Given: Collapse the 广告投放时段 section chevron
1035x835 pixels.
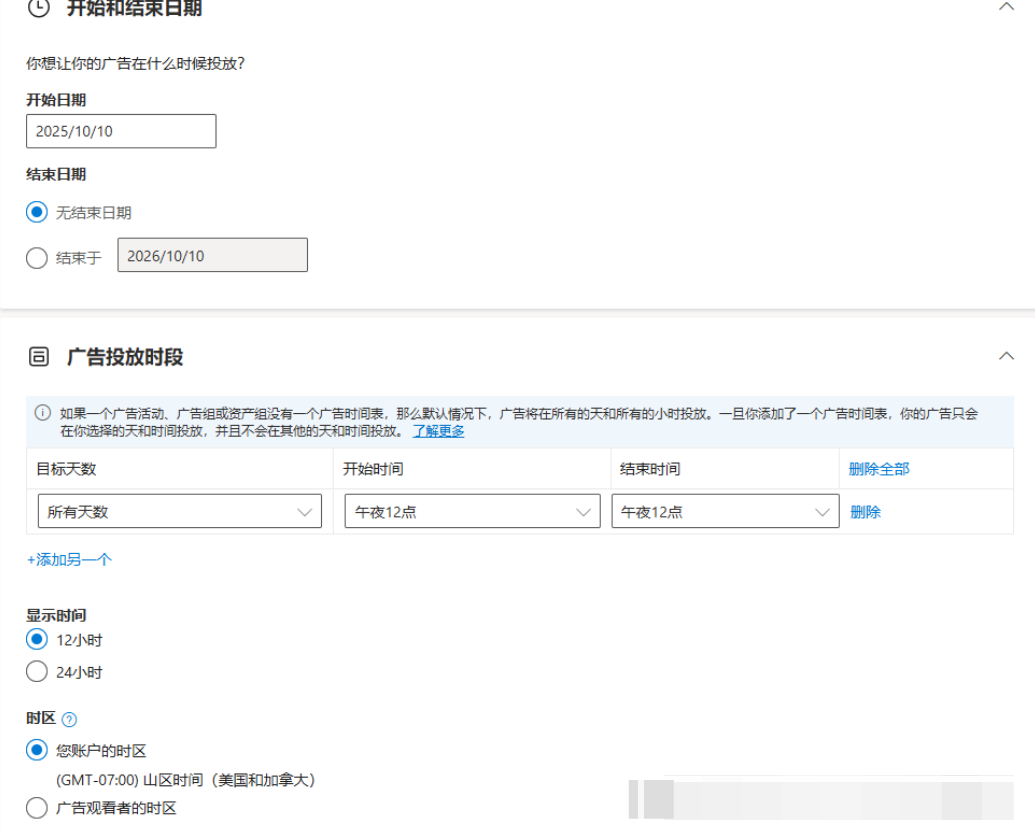Looking at the screenshot, I should [1006, 356].
